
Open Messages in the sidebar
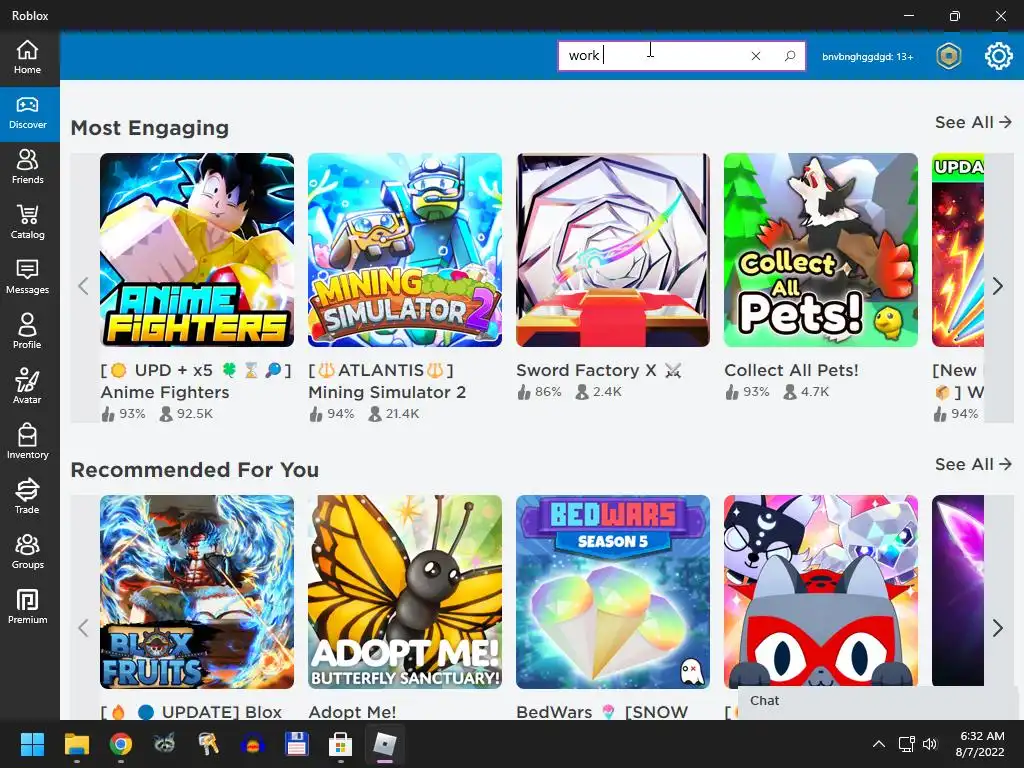point(27,278)
